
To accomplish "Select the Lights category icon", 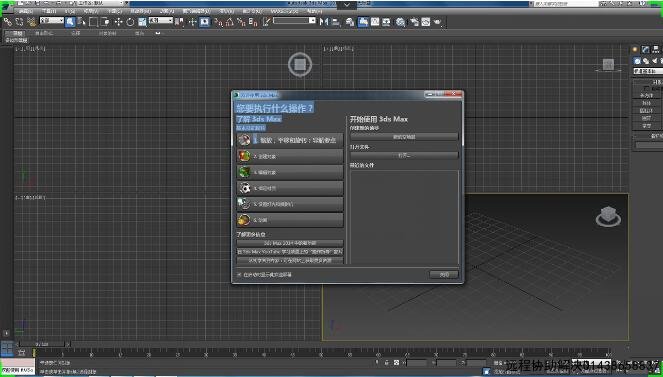I will (x=654, y=61).
